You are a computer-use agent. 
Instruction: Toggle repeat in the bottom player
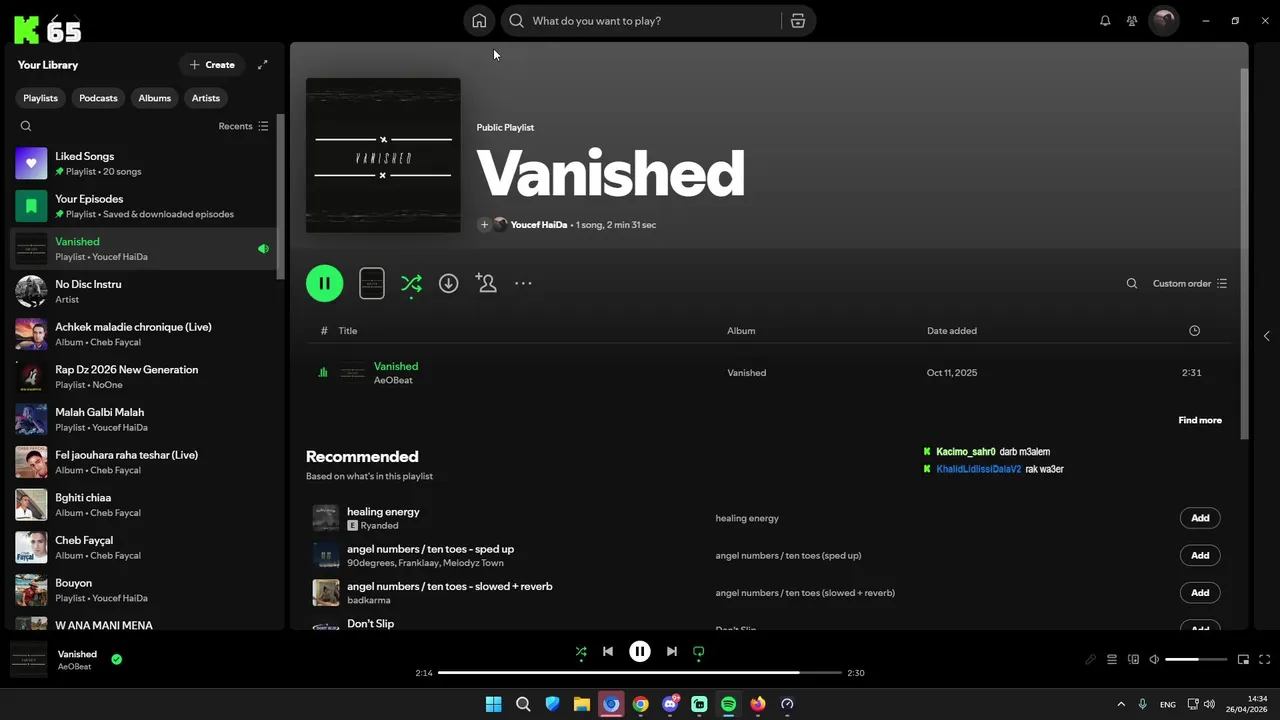699,652
